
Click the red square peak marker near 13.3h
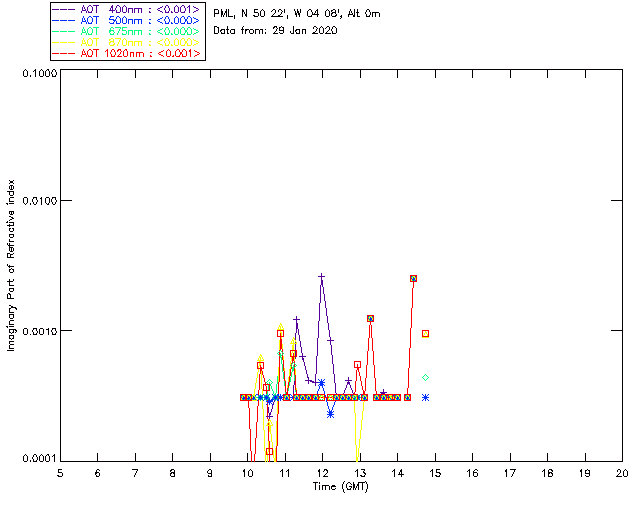[x=370, y=318]
